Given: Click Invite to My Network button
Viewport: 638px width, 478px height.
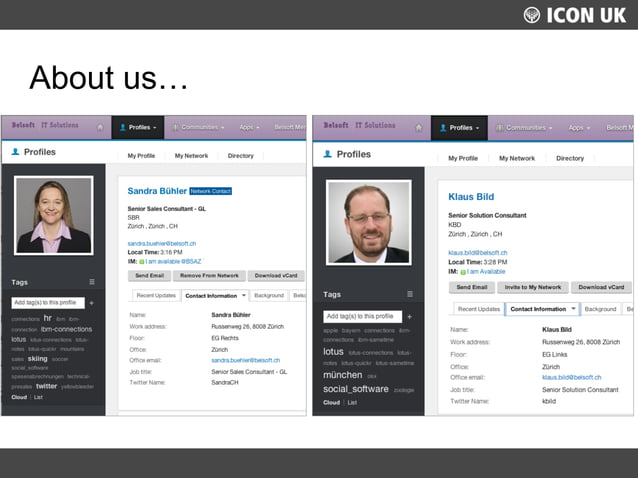Looking at the screenshot, I should [533, 287].
